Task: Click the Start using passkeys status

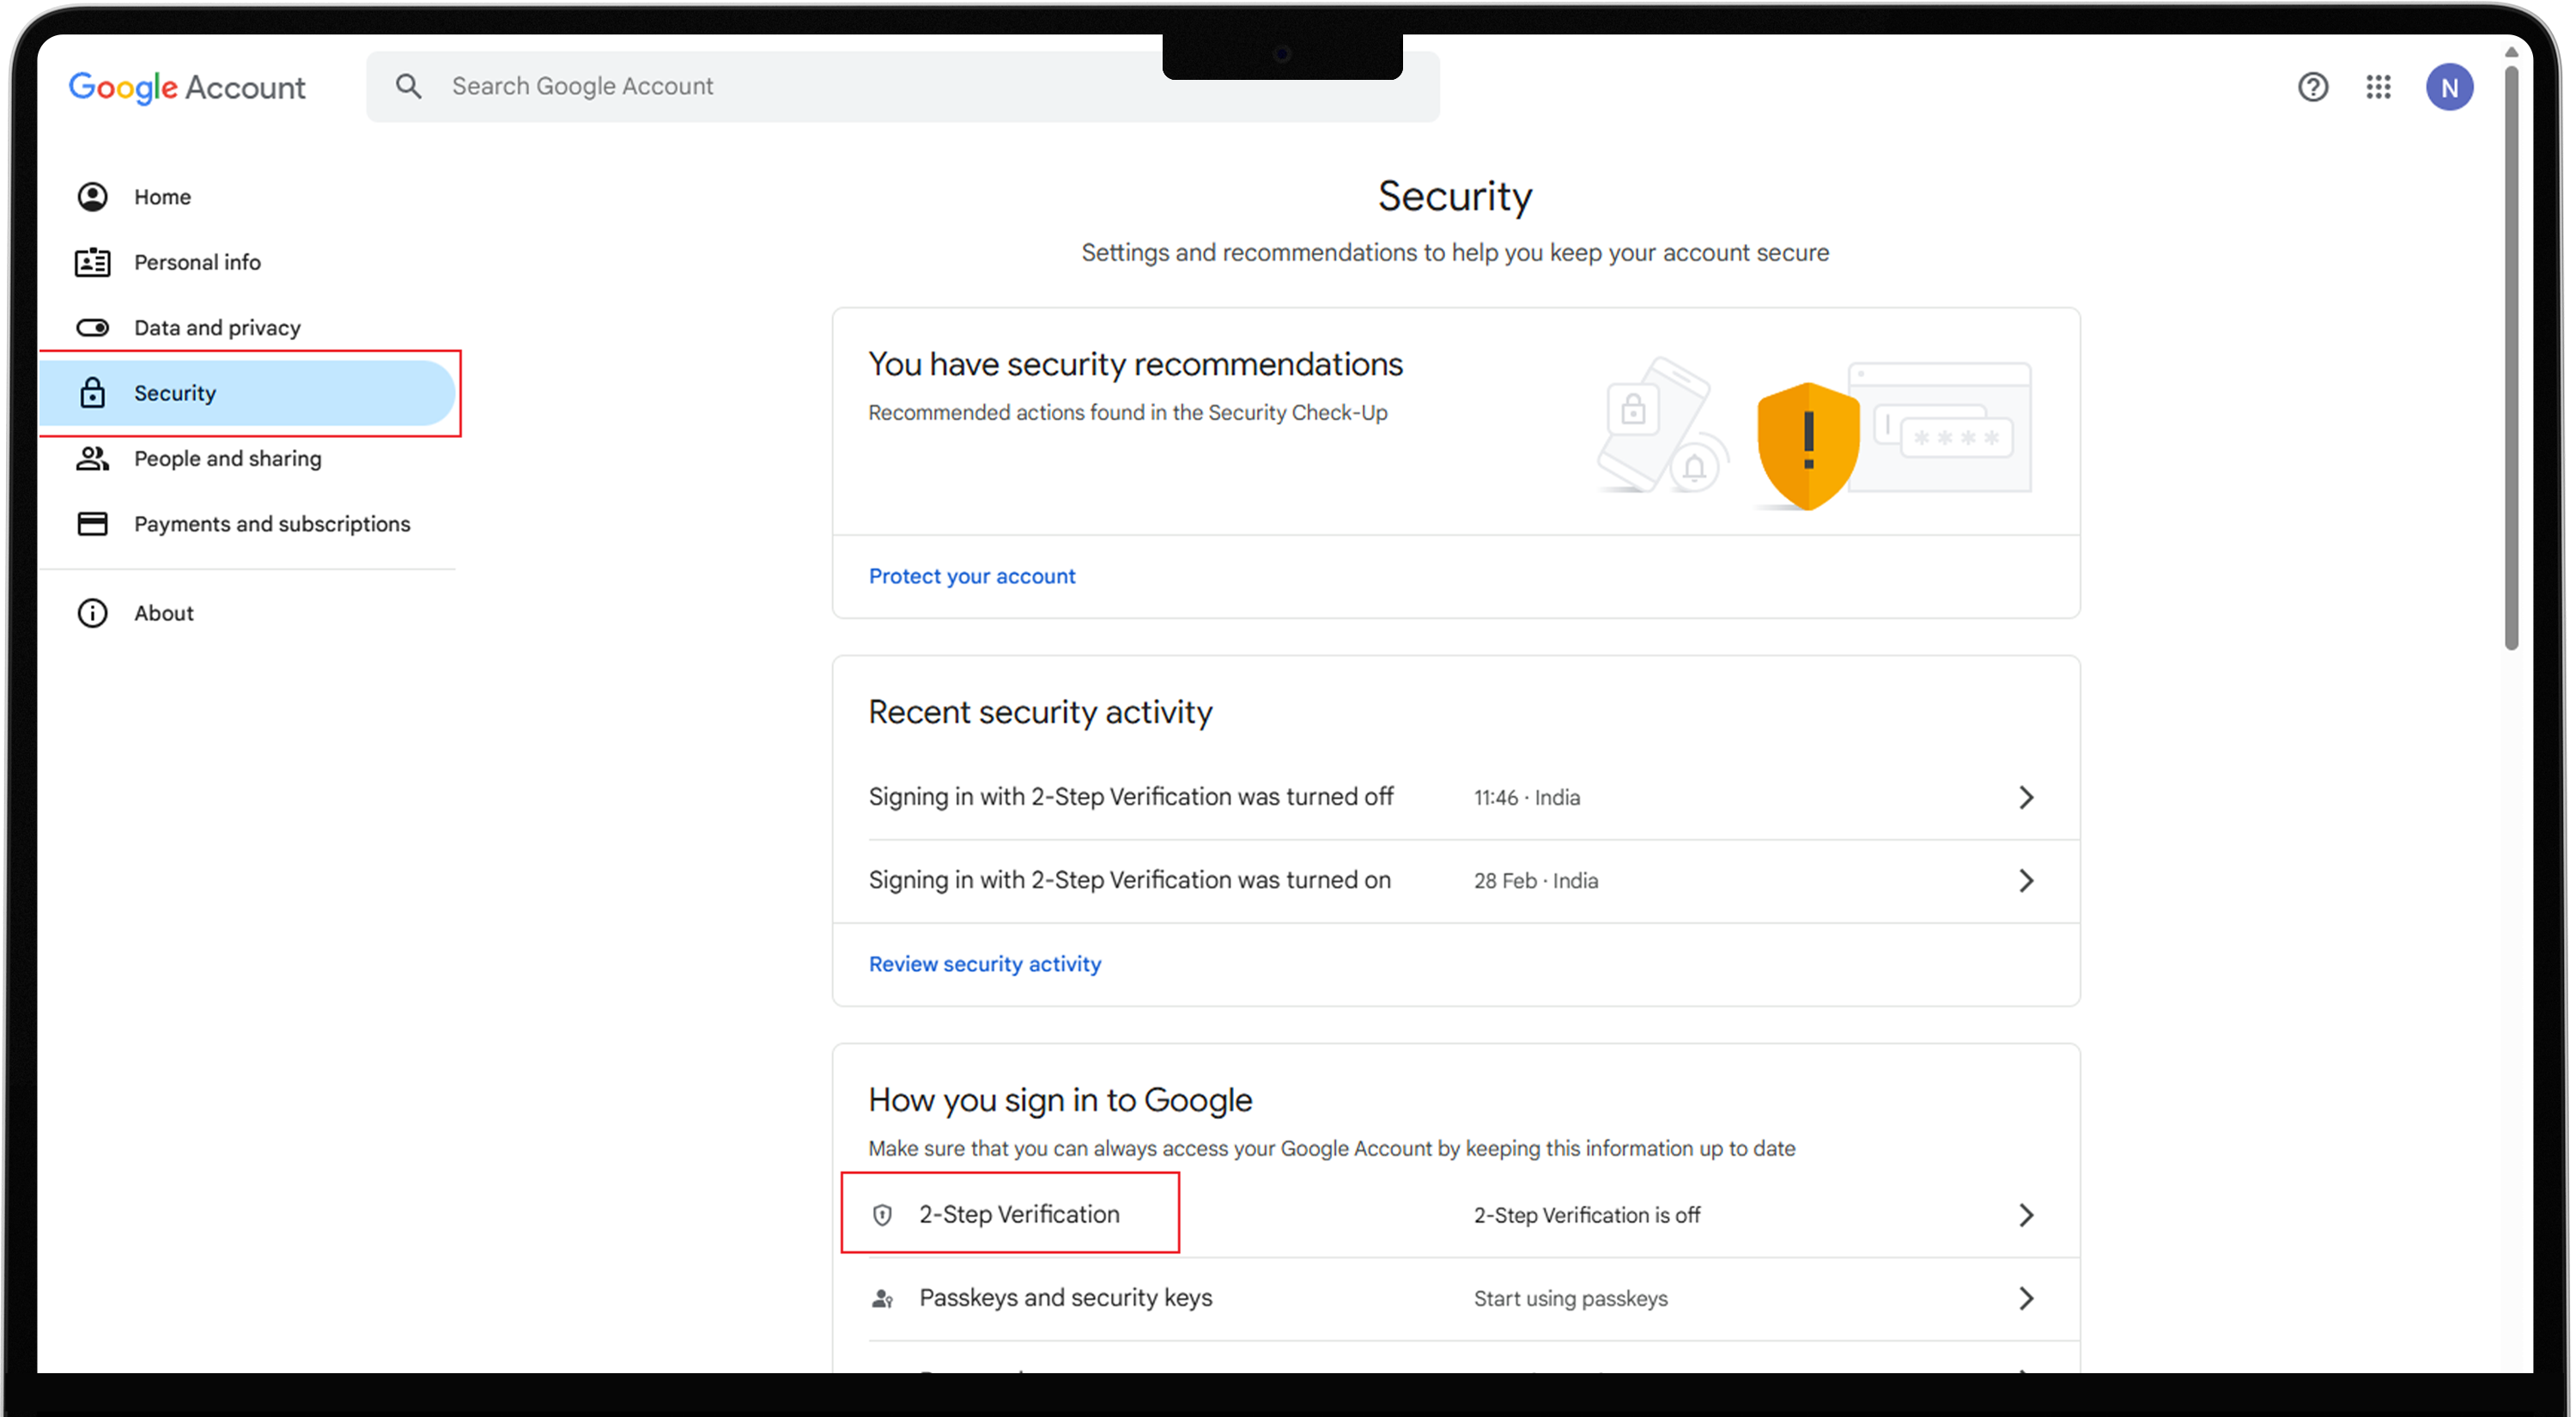Action: [x=1570, y=1298]
